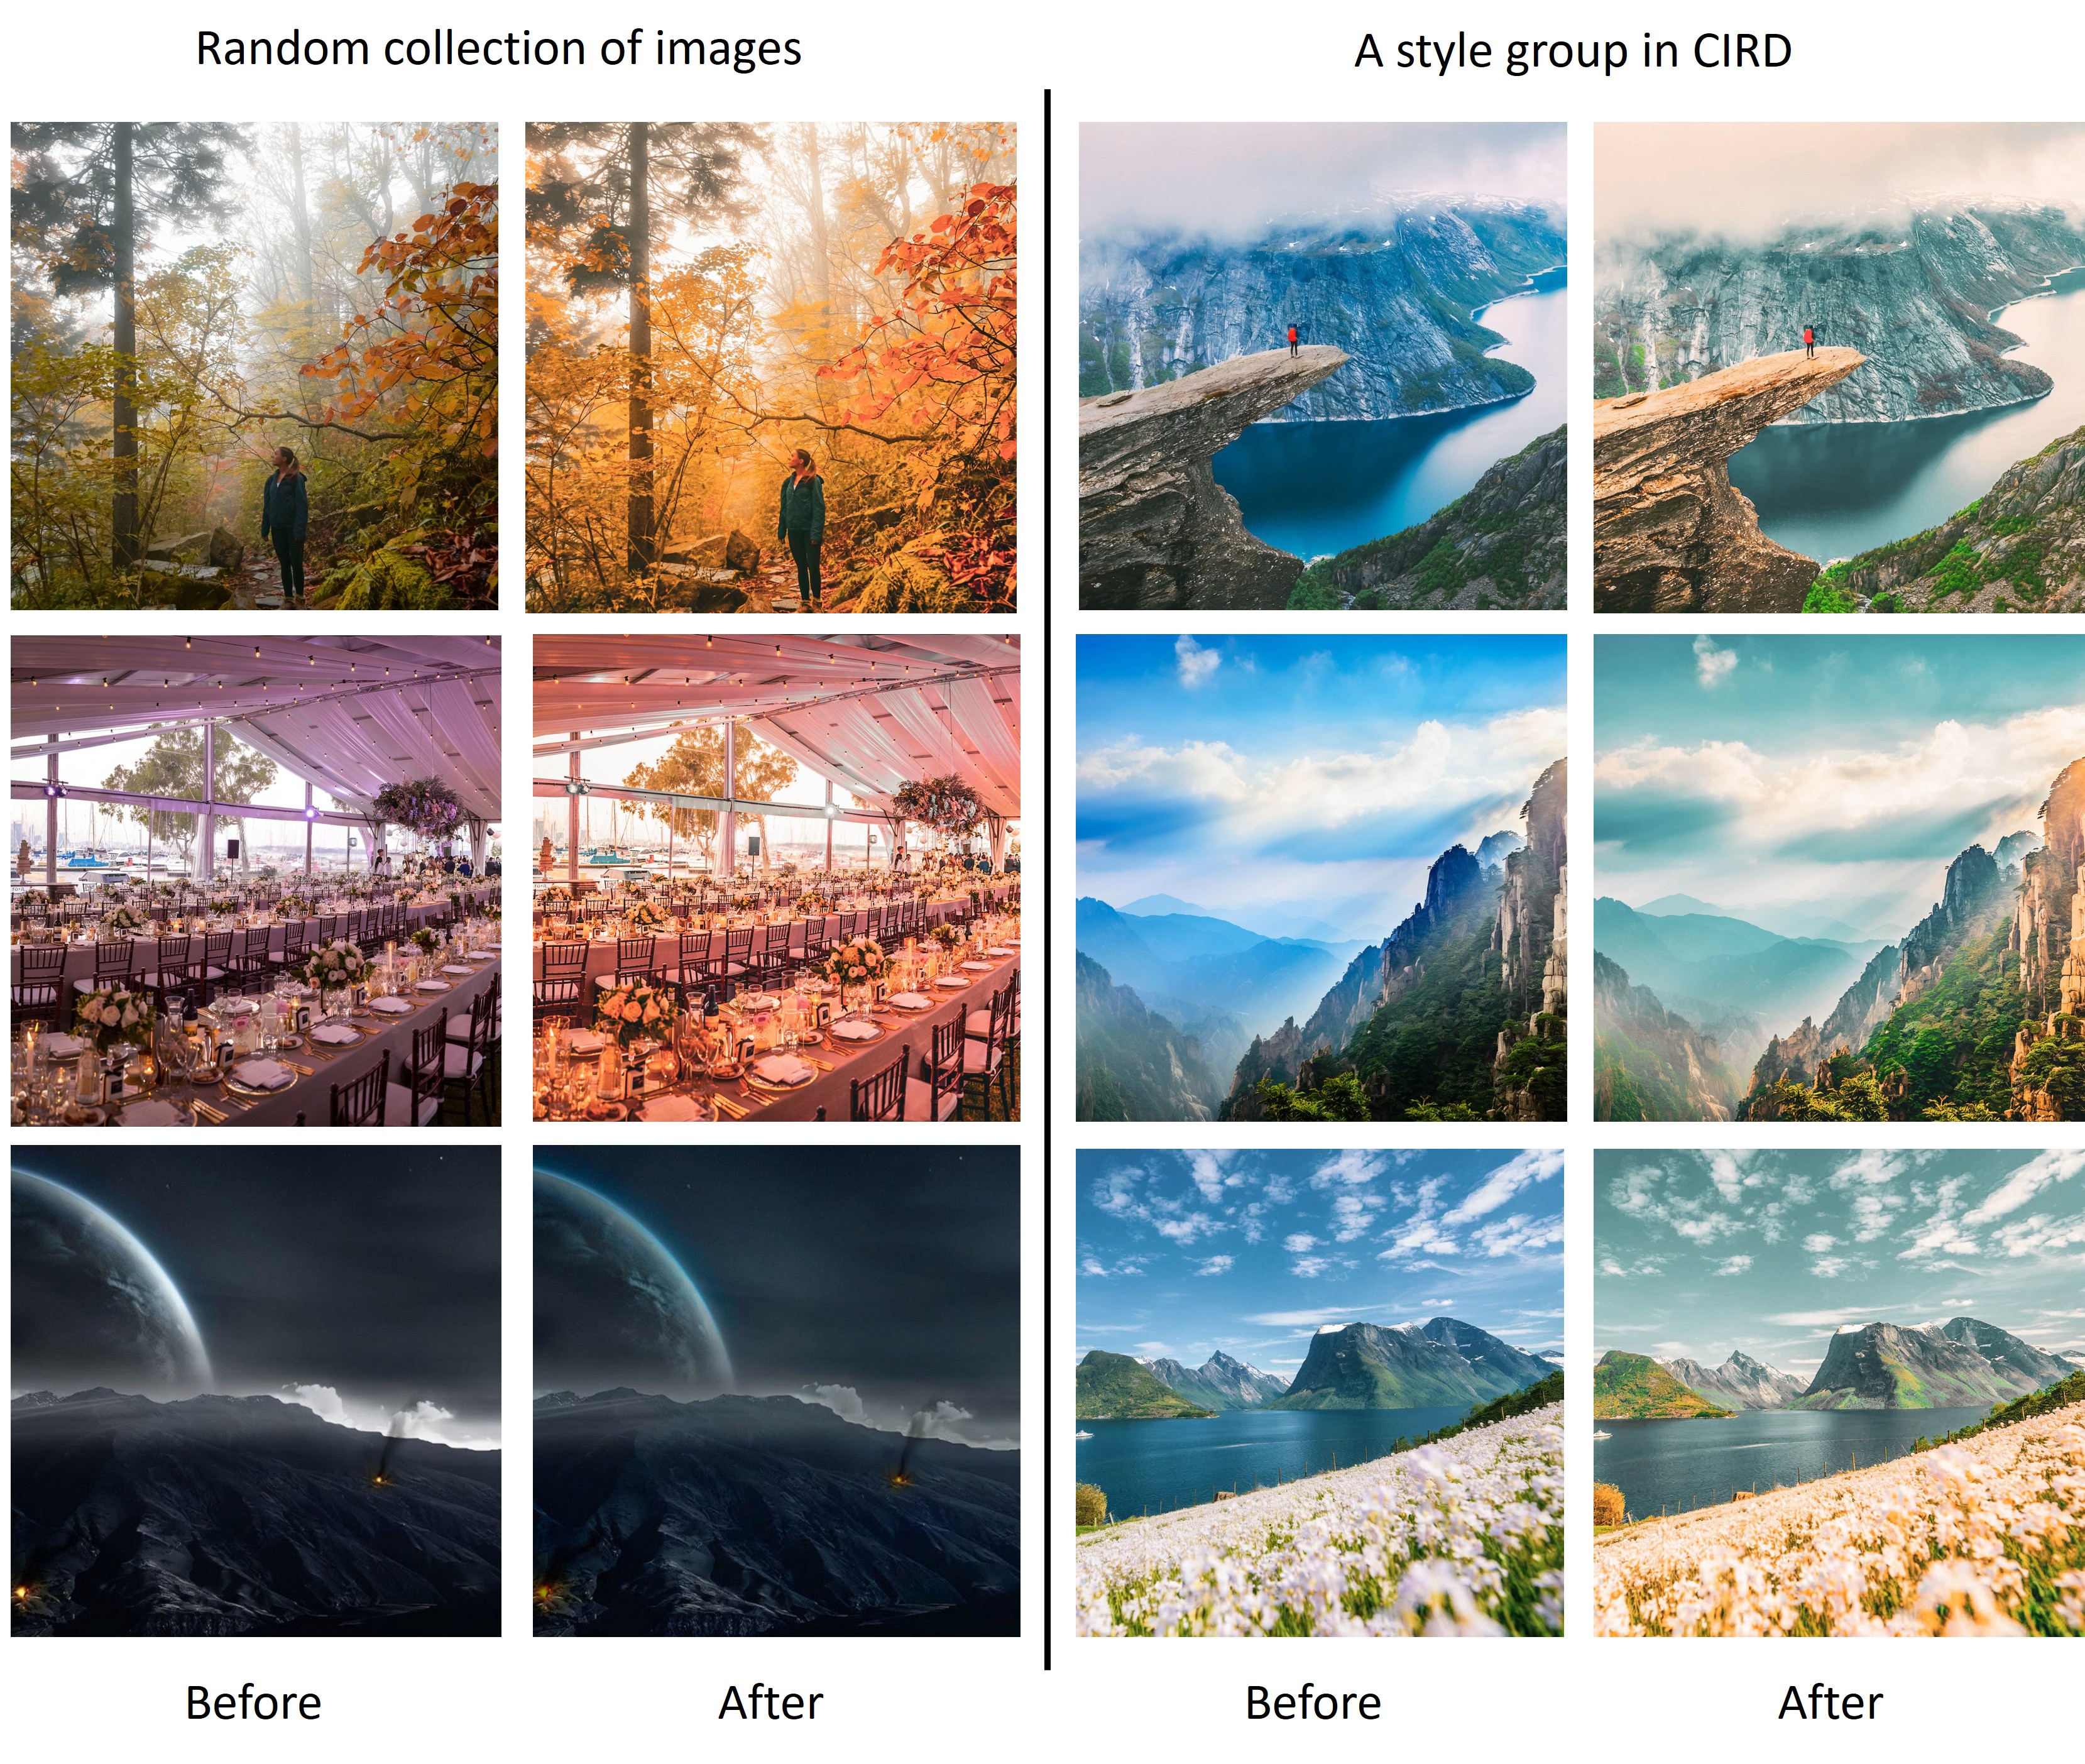Select the orange-toned forest after image
This screenshot has height=1764, width=2085.
tap(771, 367)
